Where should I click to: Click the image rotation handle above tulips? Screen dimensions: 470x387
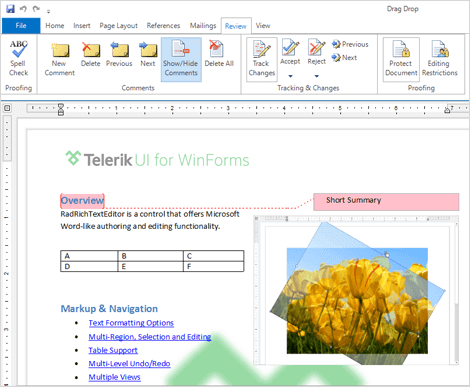tap(387, 255)
